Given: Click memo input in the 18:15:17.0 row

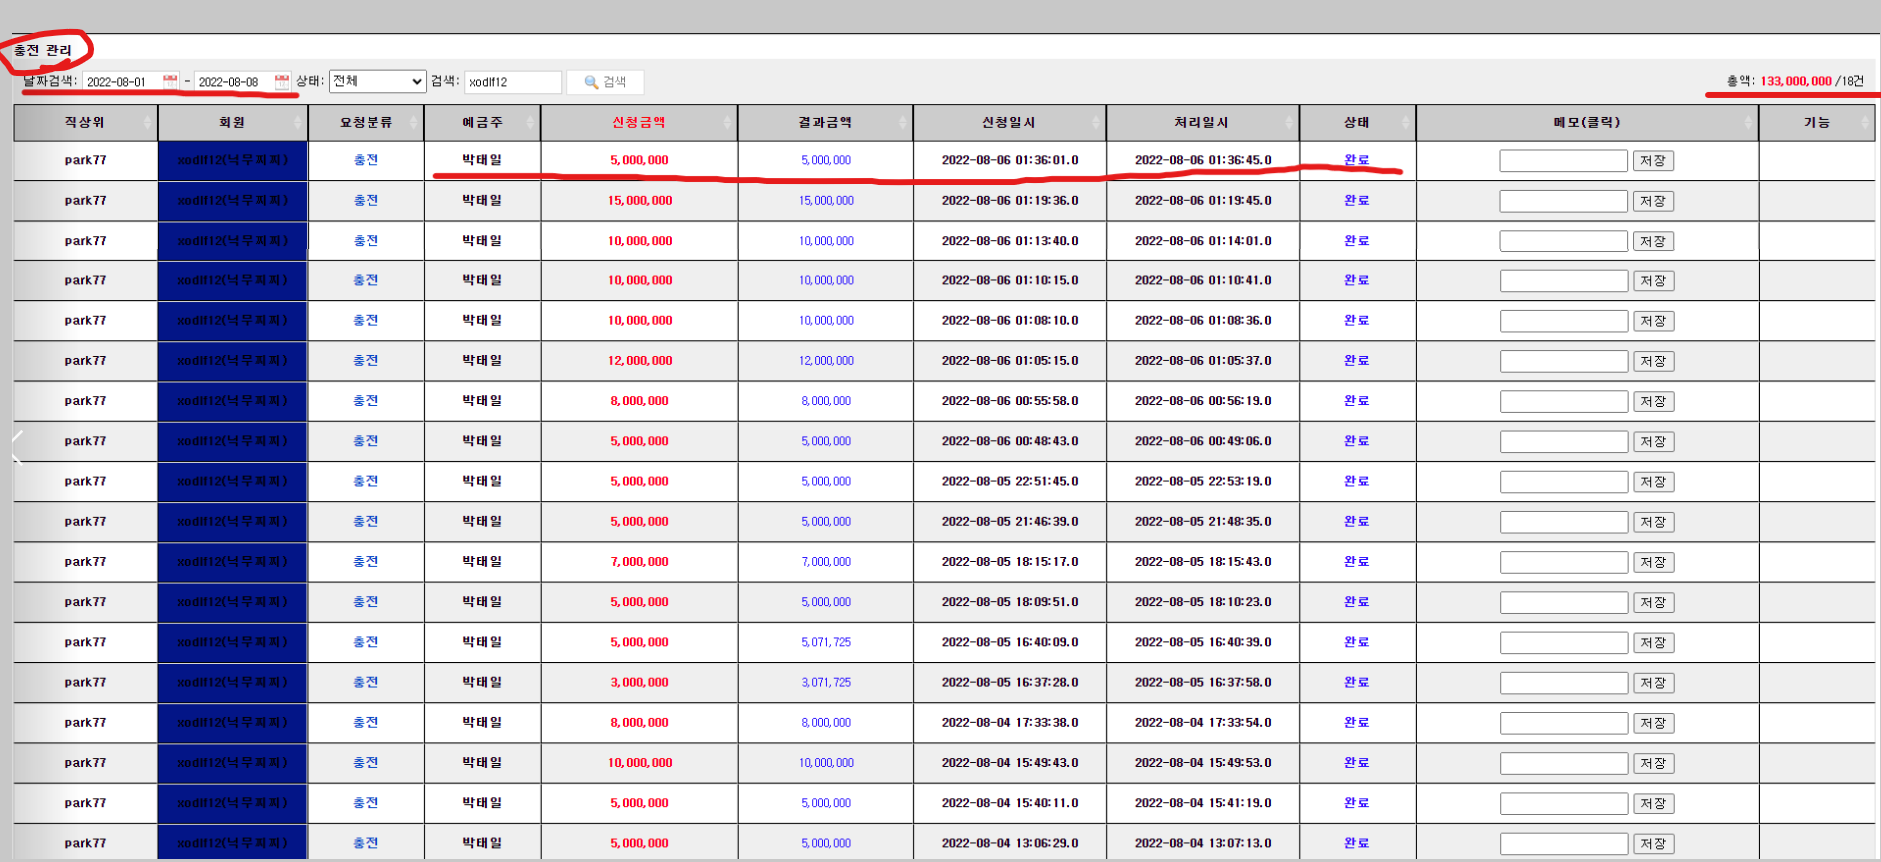Looking at the screenshot, I should coord(1564,562).
